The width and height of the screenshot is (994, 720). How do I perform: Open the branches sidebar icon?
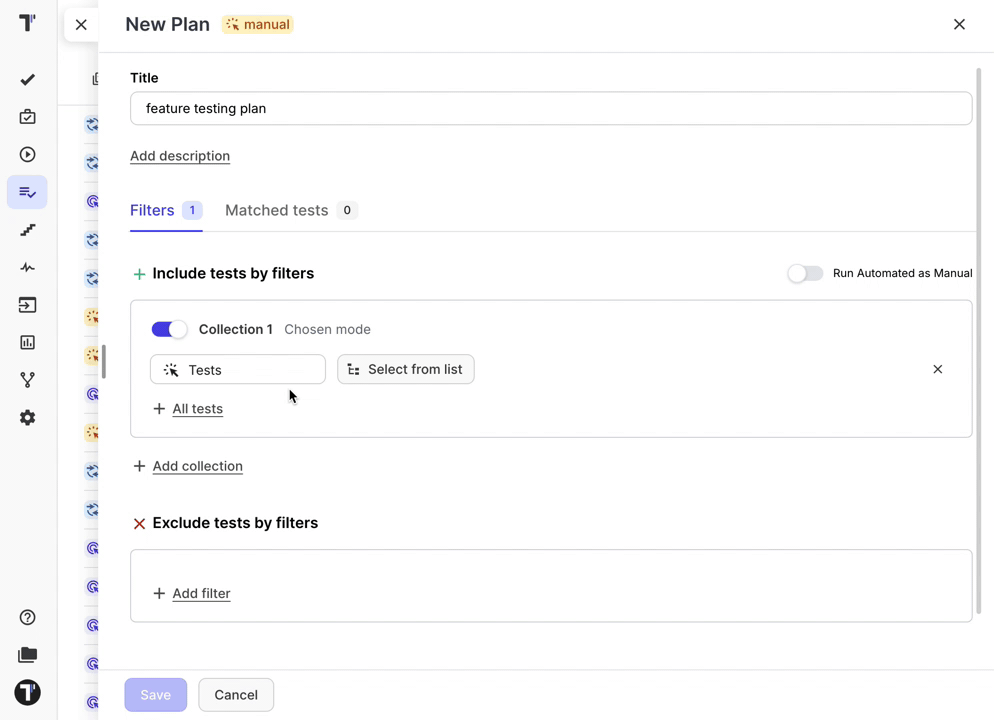point(27,379)
